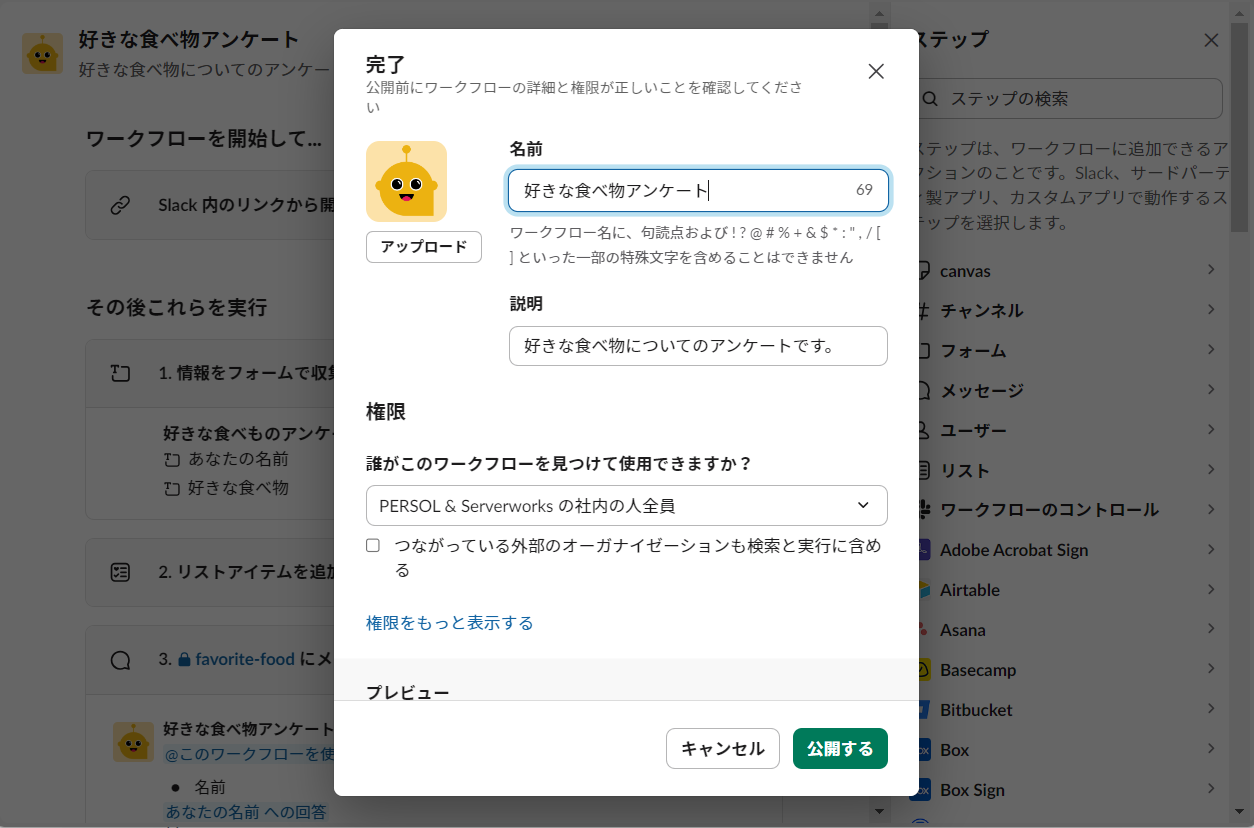Image resolution: width=1254 pixels, height=828 pixels.
Task: Click the workflow robot avatar in dialog
Action: click(x=406, y=181)
